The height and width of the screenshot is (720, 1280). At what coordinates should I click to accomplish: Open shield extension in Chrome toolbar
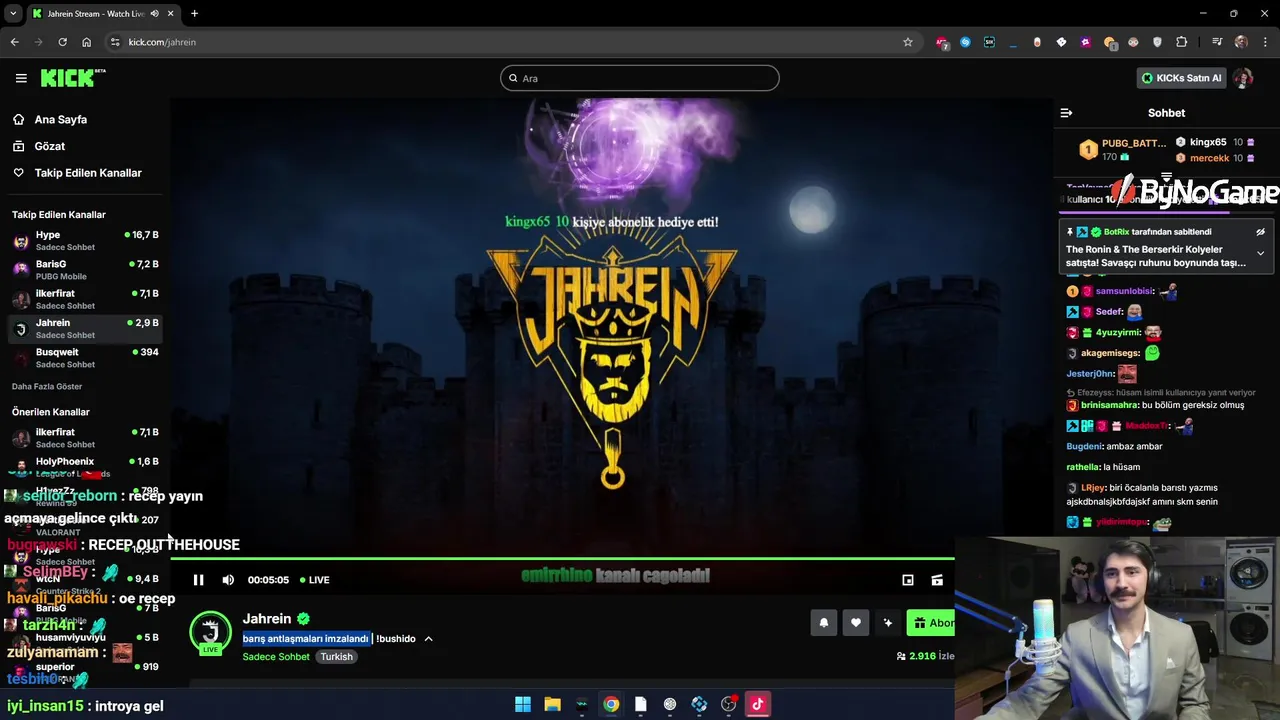click(1157, 42)
